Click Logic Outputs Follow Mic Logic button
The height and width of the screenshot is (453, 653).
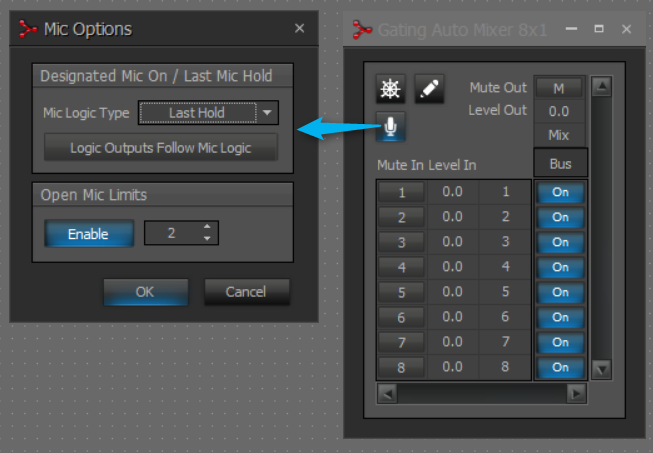(160, 148)
